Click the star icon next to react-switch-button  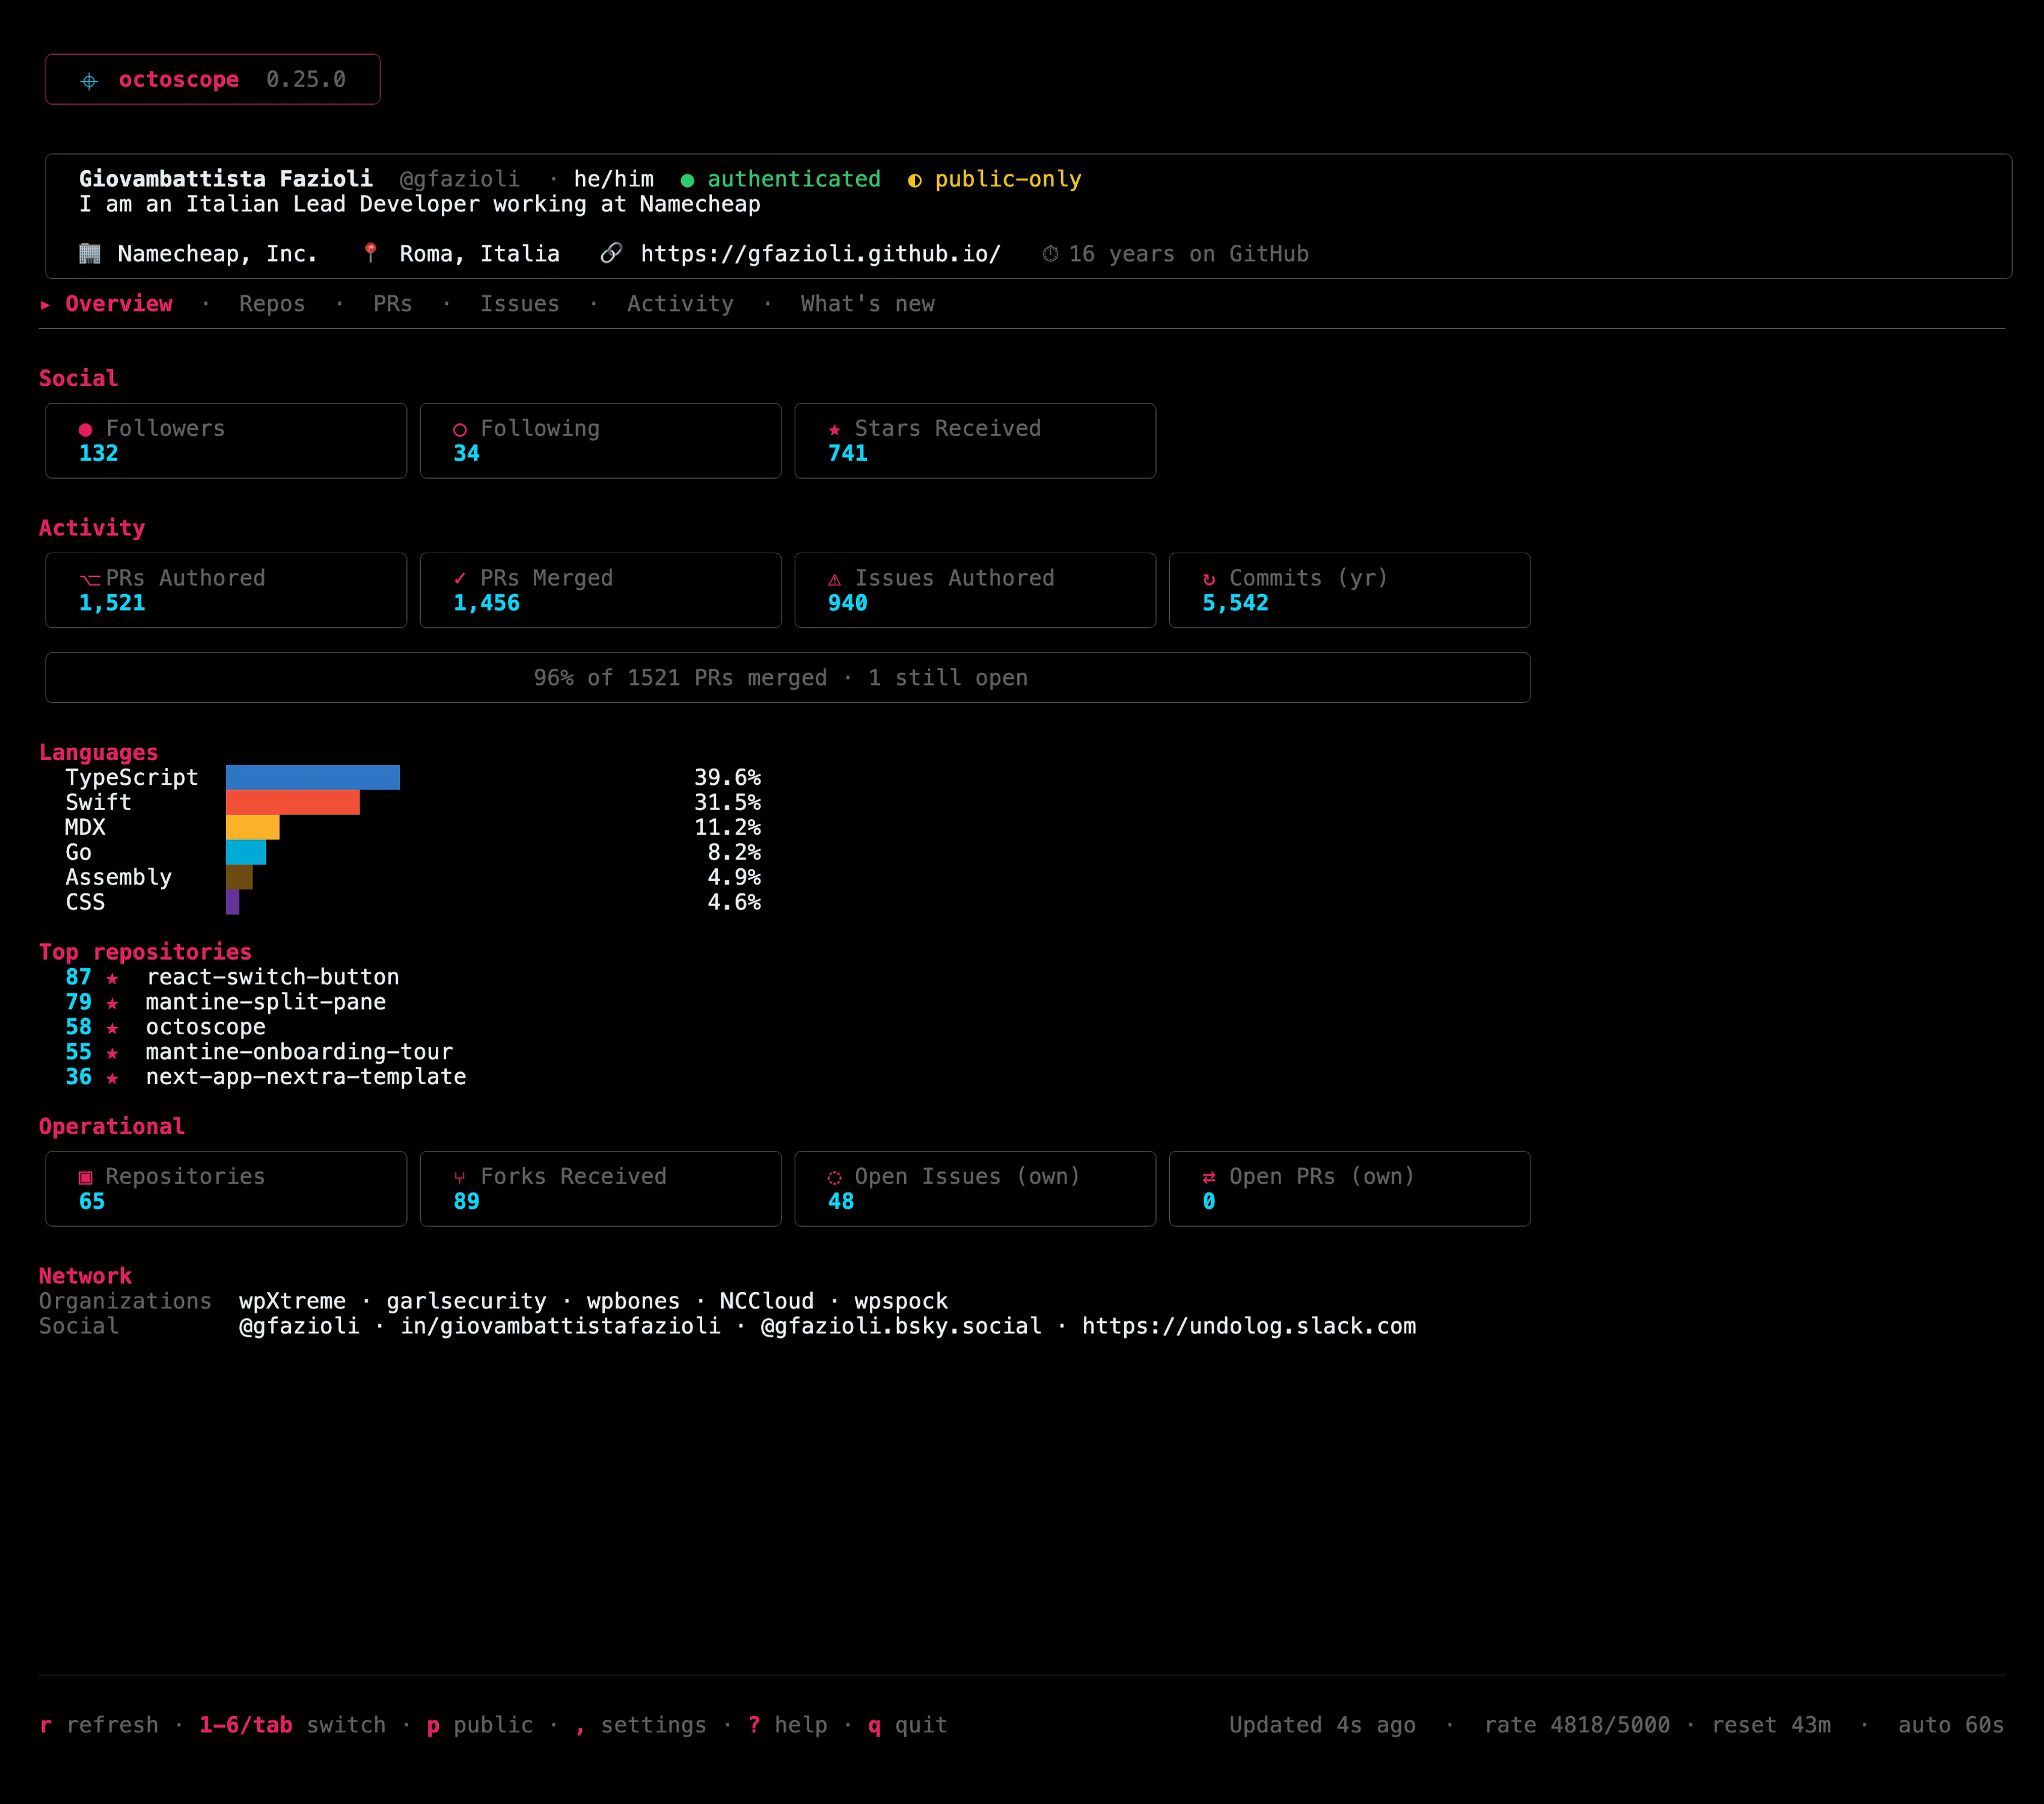click(112, 978)
